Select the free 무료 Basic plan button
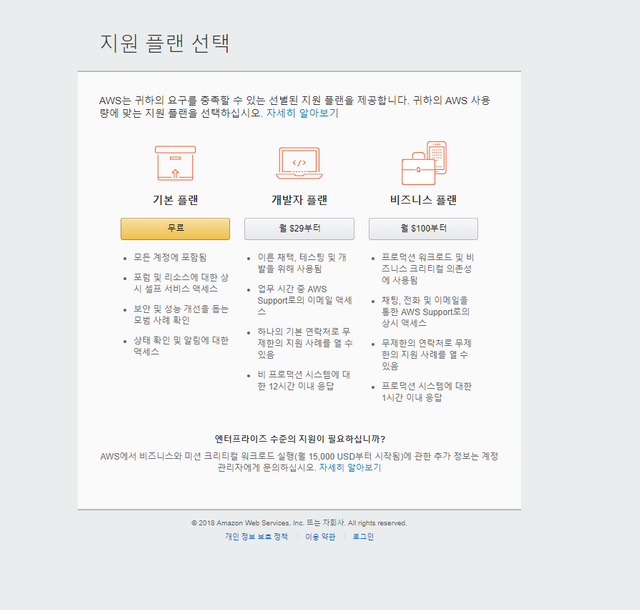 (x=175, y=229)
